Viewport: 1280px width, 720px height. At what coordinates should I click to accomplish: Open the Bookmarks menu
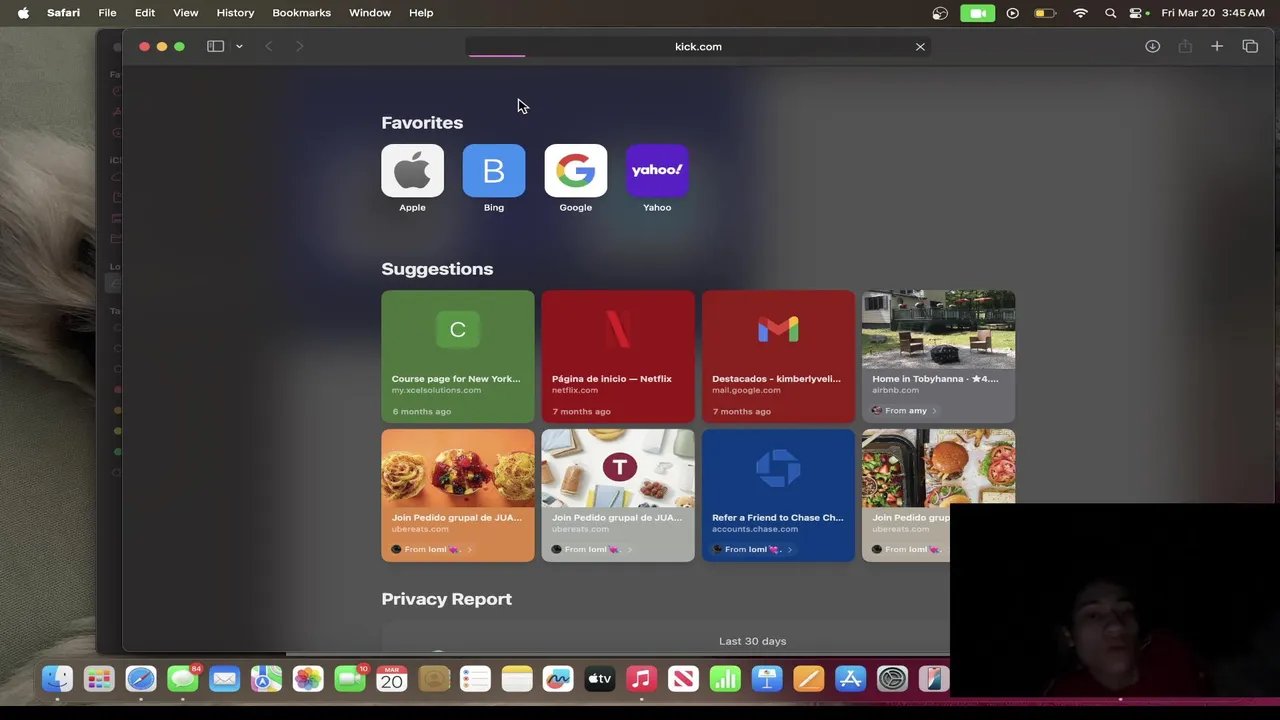pos(301,13)
